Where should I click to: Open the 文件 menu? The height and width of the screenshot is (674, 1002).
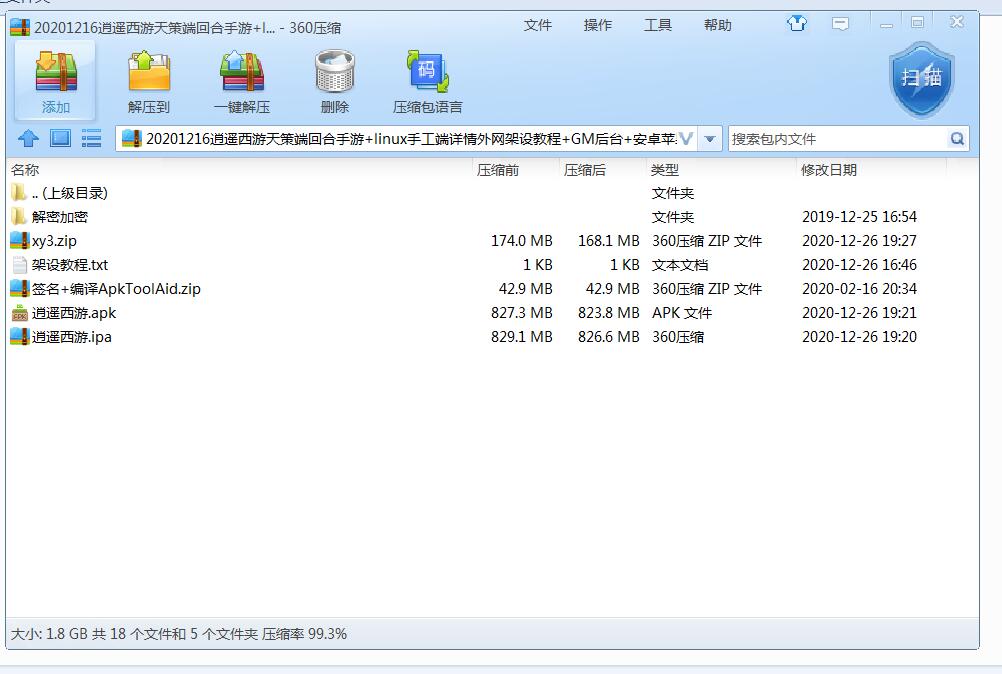click(x=538, y=25)
